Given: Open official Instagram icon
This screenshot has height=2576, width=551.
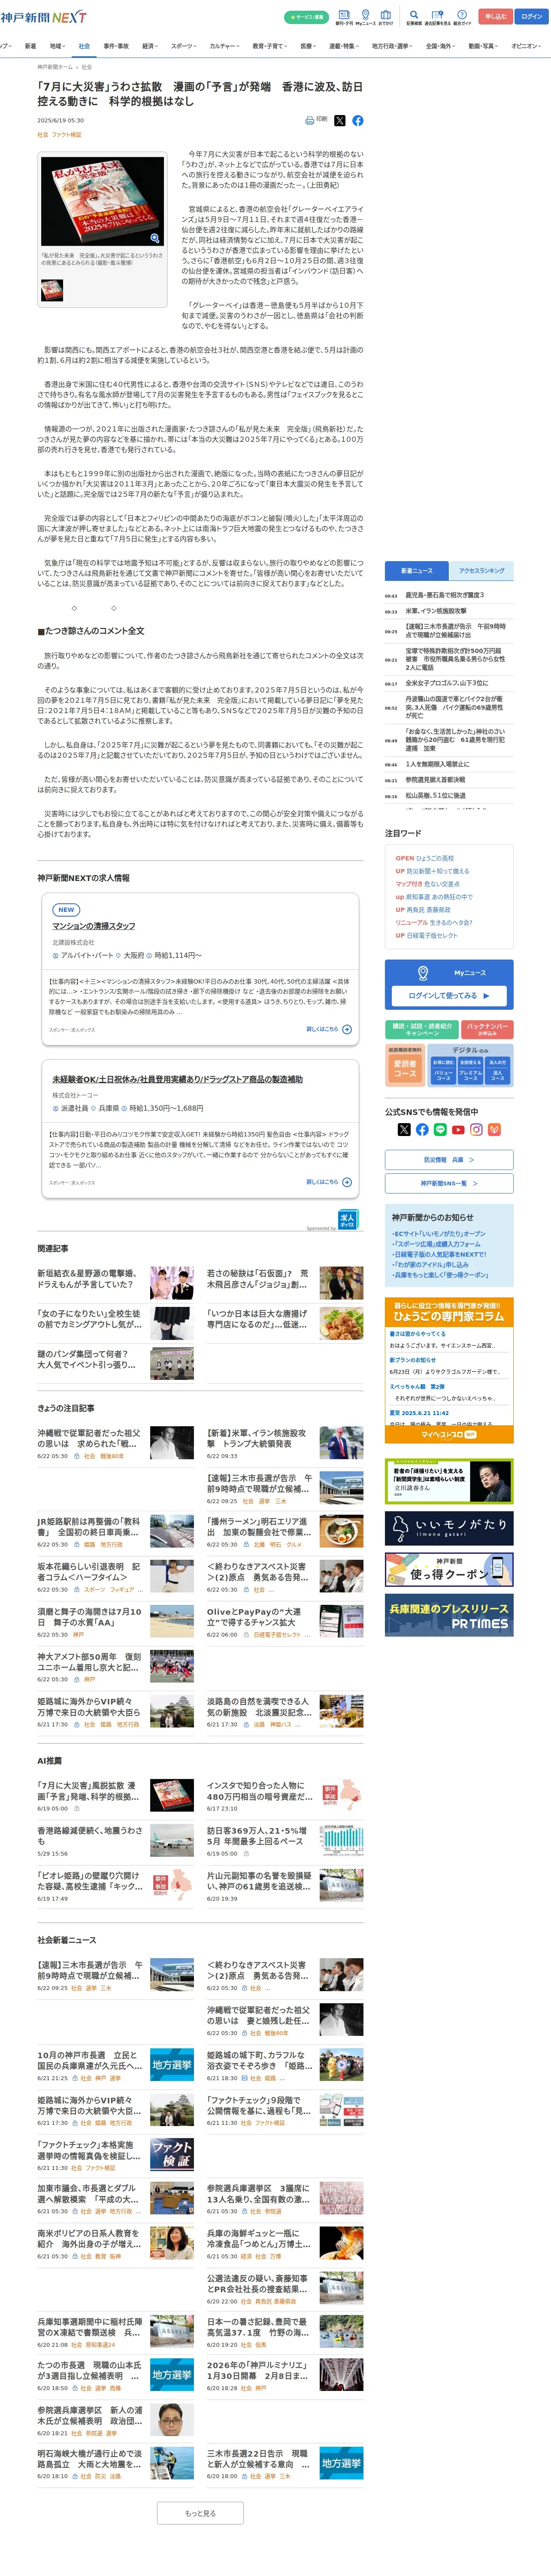Looking at the screenshot, I should click(476, 1129).
